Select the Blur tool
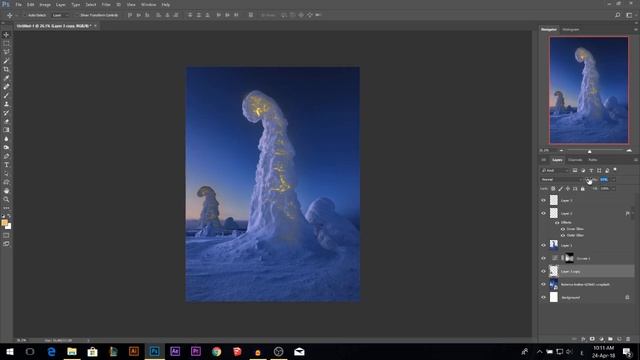Image resolution: width=640 pixels, height=360 pixels. 6,139
